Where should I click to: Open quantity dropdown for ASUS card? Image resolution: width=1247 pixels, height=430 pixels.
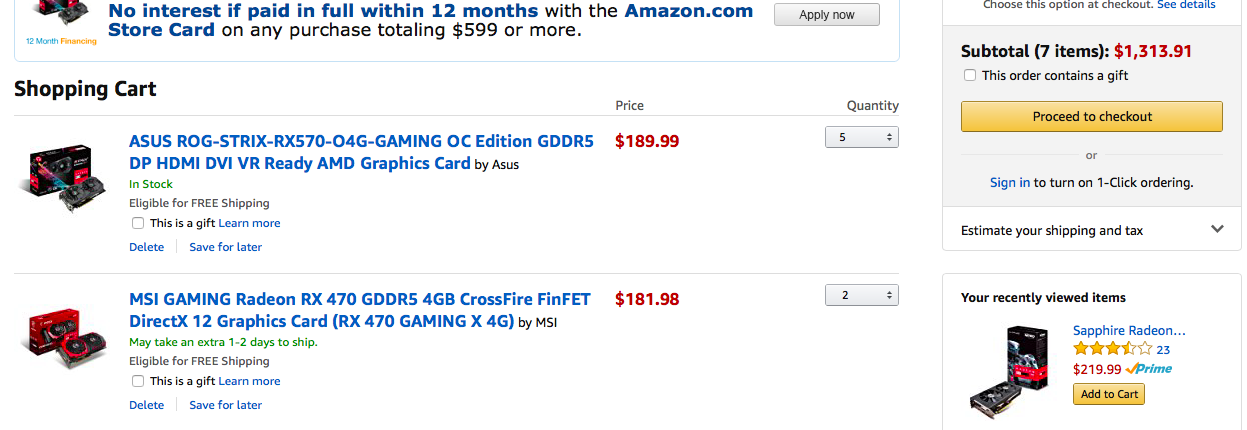tap(861, 137)
